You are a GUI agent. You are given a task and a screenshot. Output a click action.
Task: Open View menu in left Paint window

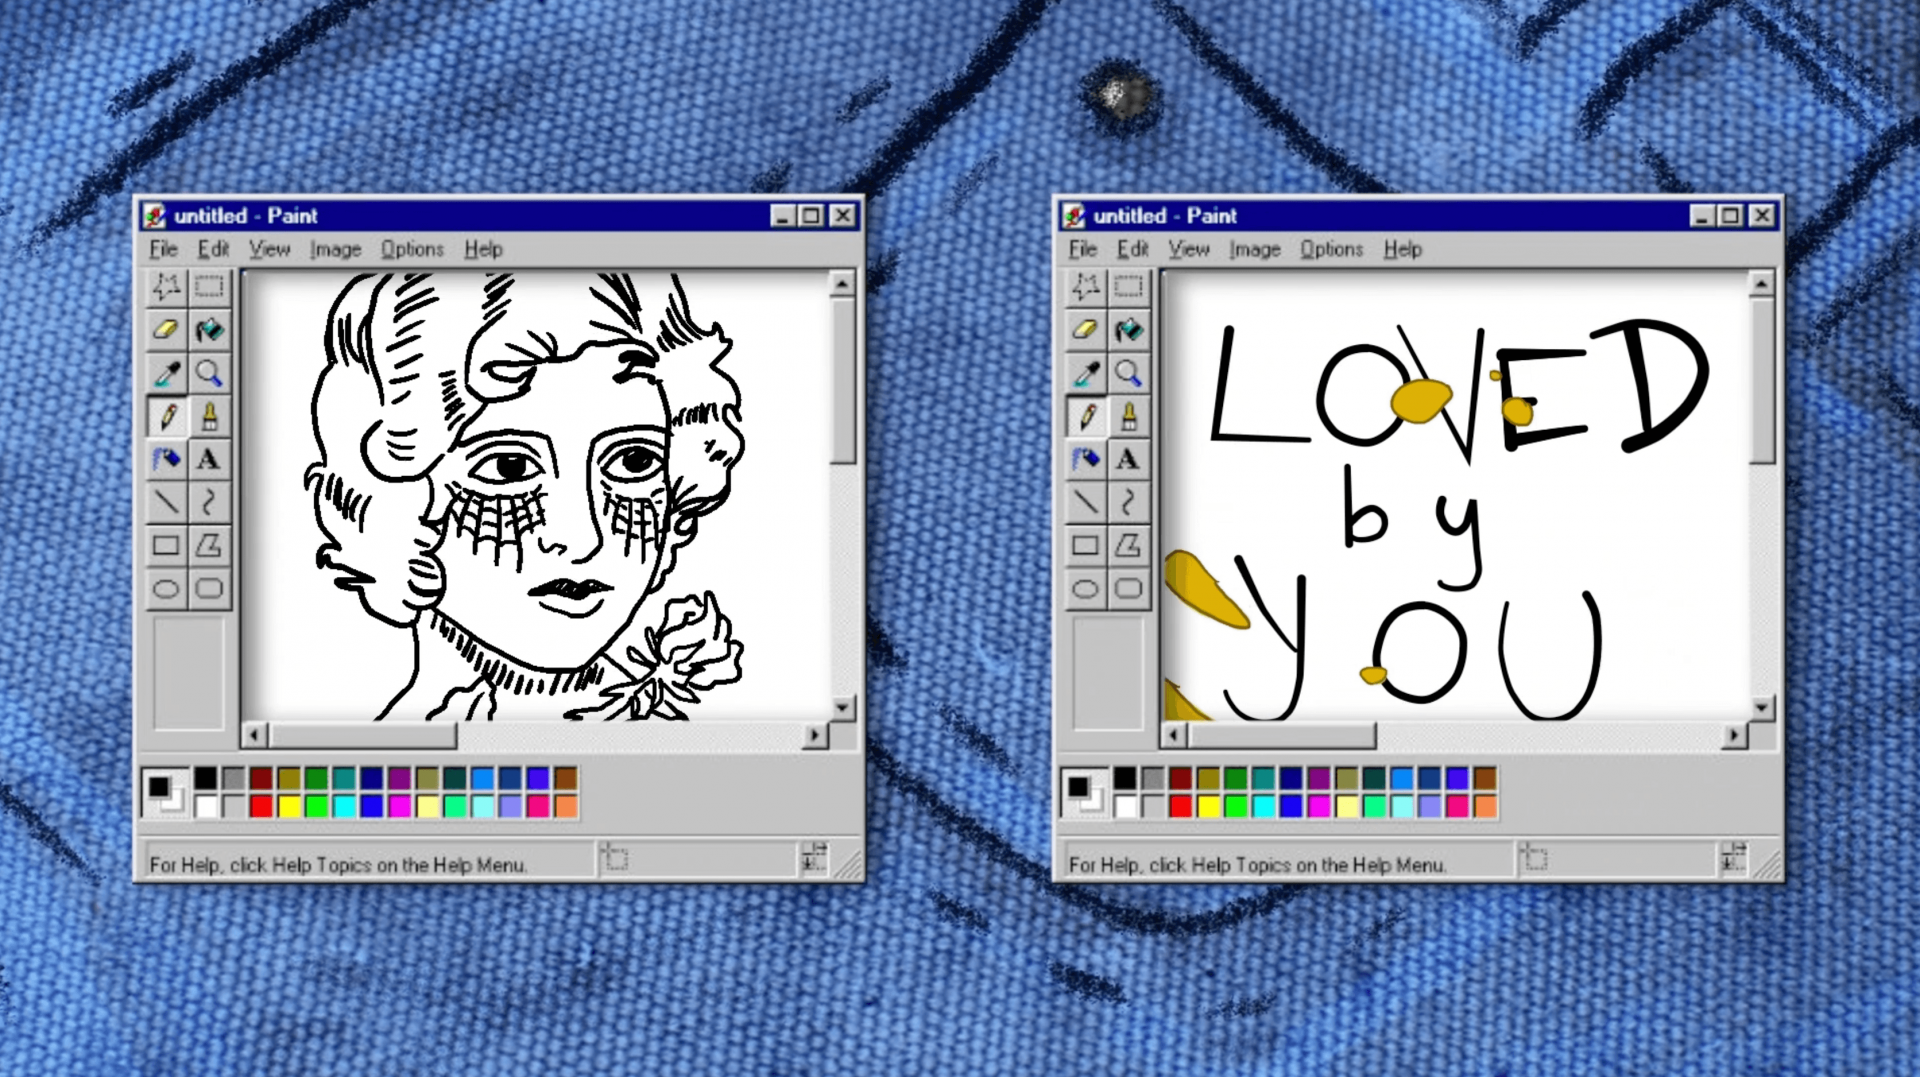[269, 249]
